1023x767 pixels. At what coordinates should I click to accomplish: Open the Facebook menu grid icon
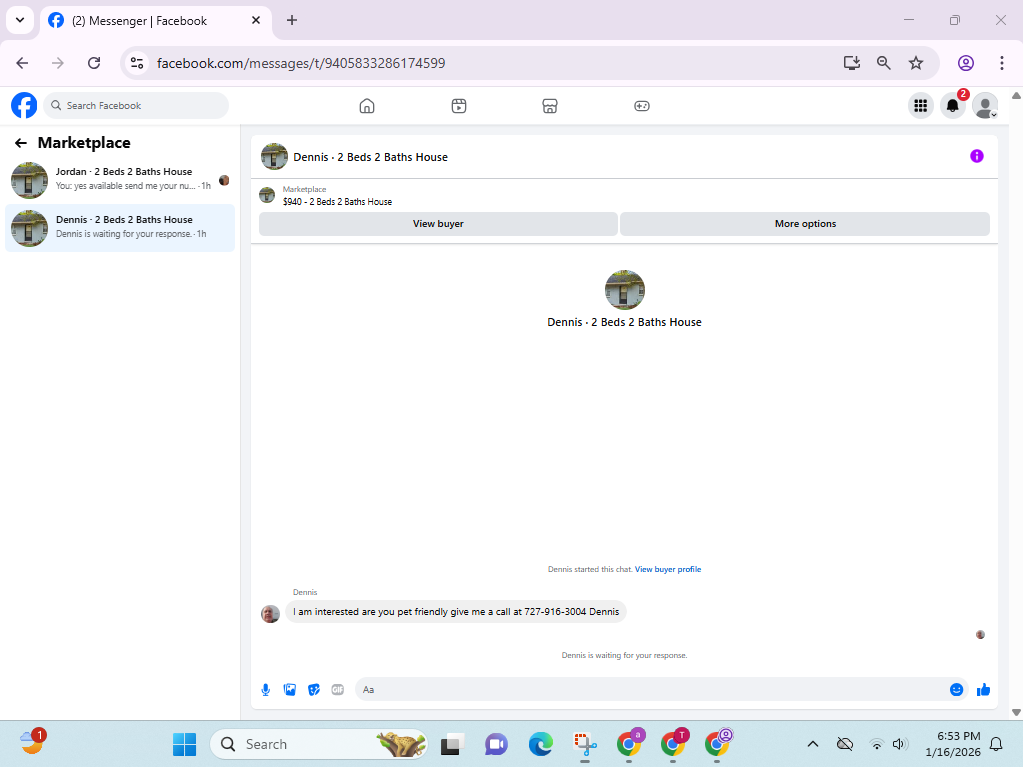(921, 106)
